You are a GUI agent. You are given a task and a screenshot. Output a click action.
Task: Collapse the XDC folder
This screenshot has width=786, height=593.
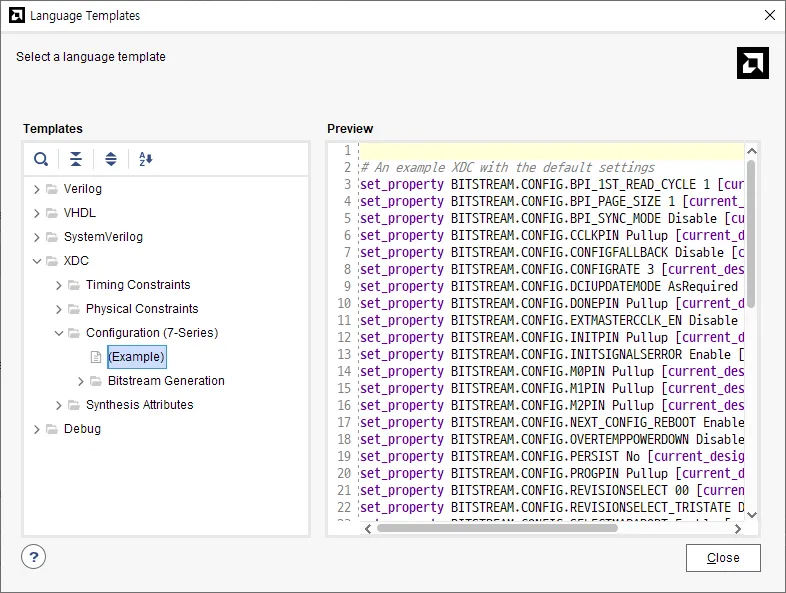click(37, 261)
